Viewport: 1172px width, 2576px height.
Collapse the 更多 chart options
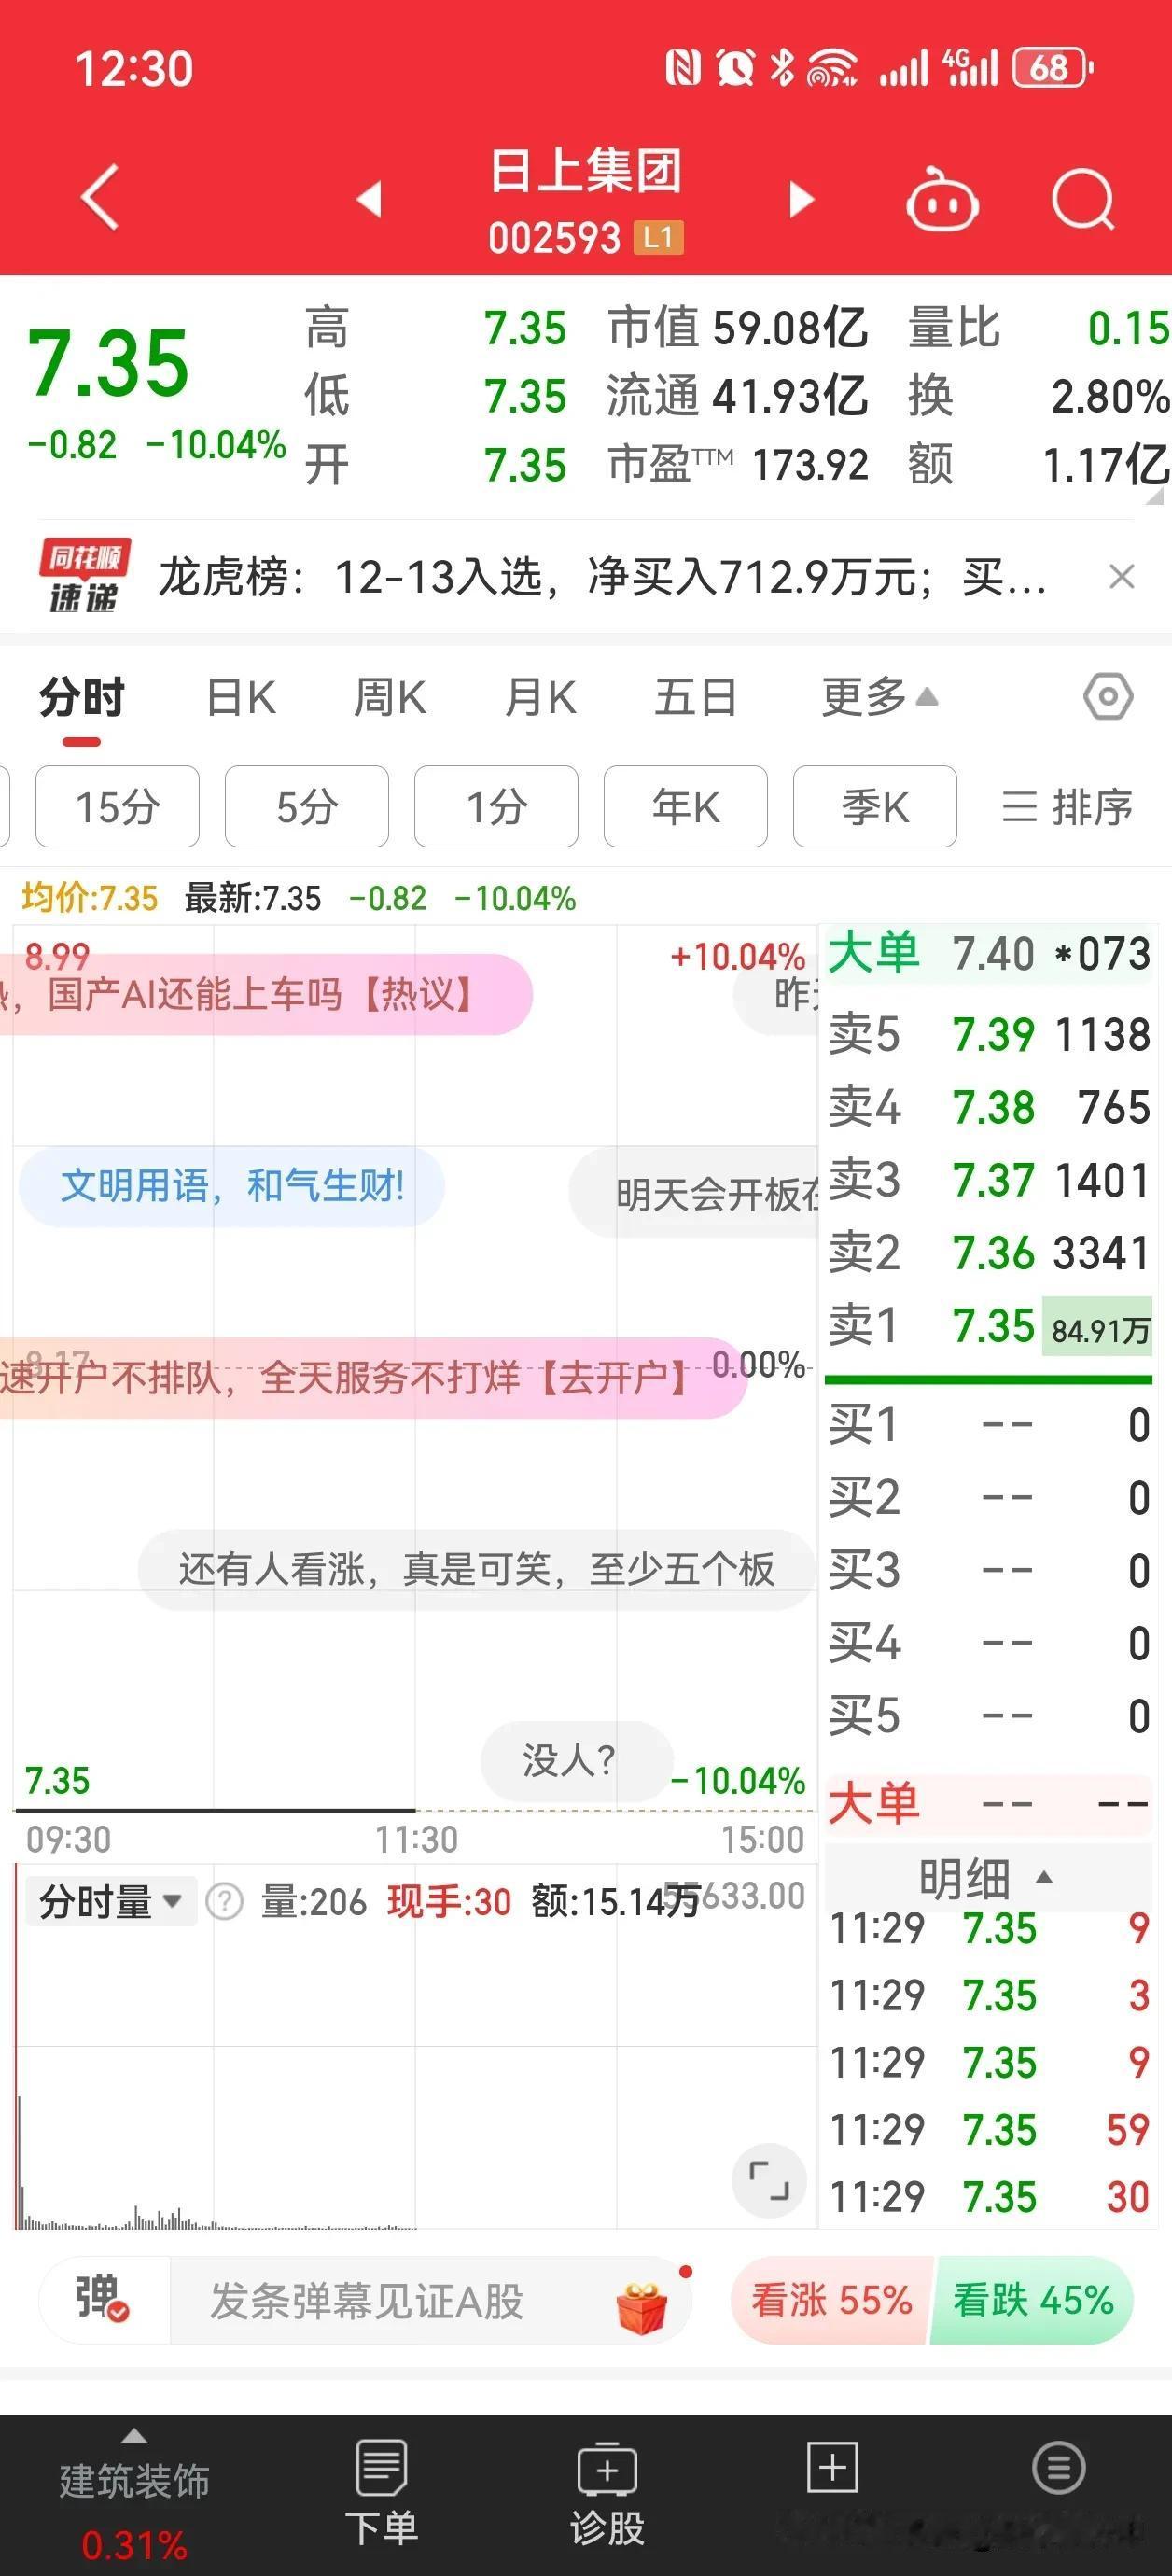pyautogui.click(x=880, y=697)
